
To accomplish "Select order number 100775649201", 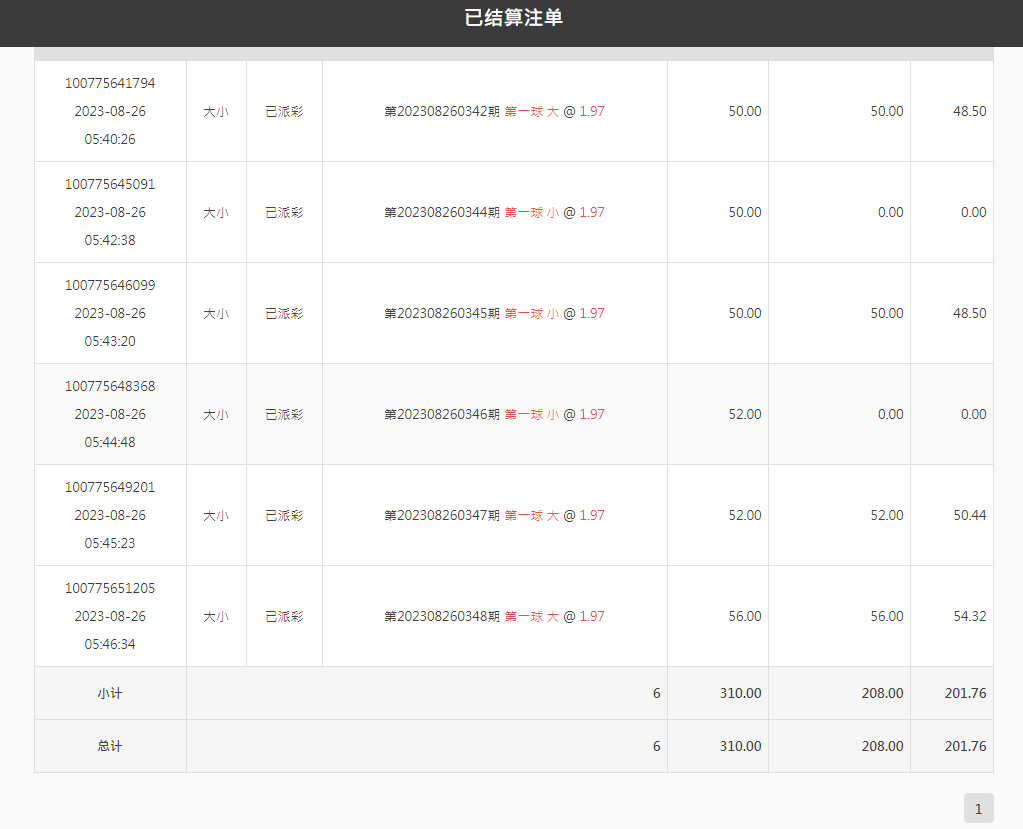I will click(110, 488).
